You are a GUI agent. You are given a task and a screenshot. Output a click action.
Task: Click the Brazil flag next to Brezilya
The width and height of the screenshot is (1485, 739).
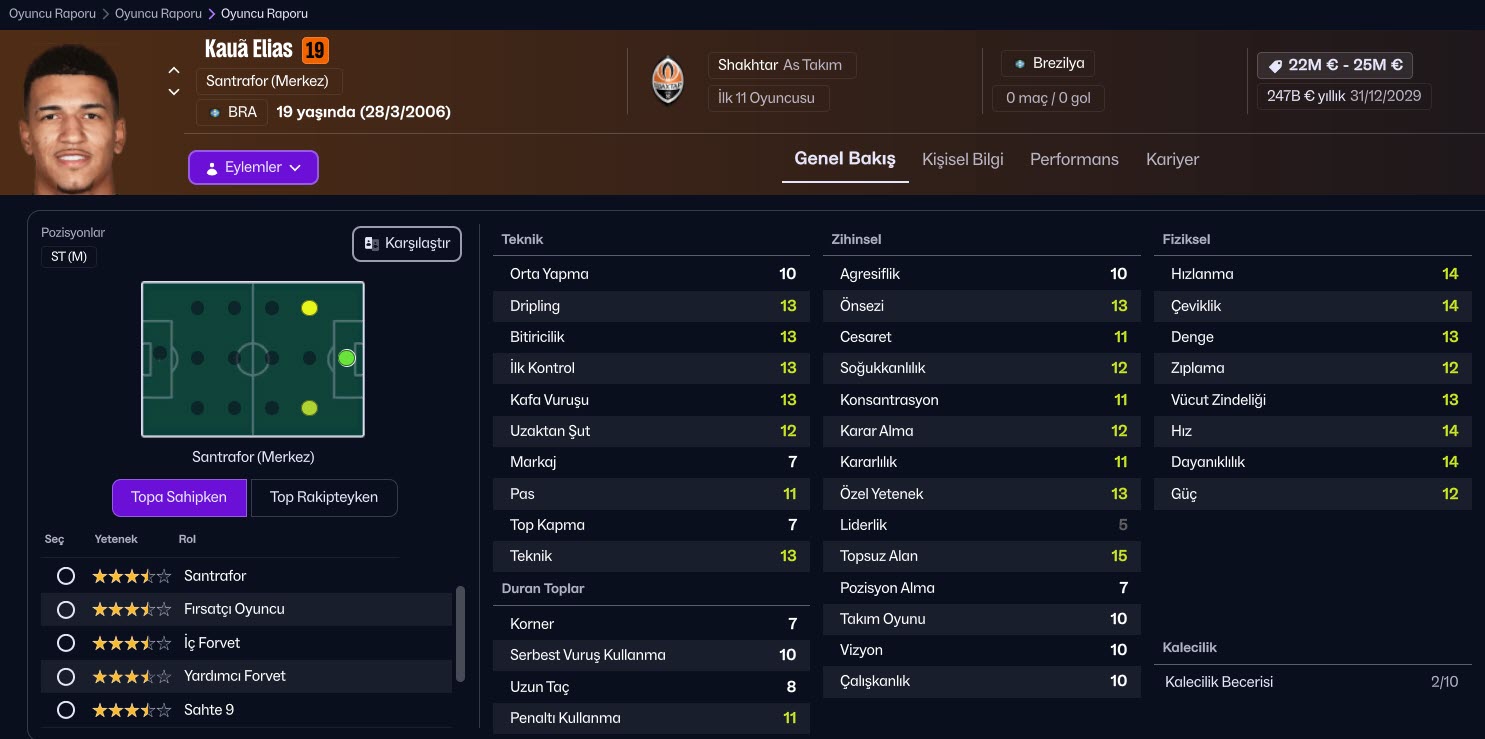tap(1019, 64)
